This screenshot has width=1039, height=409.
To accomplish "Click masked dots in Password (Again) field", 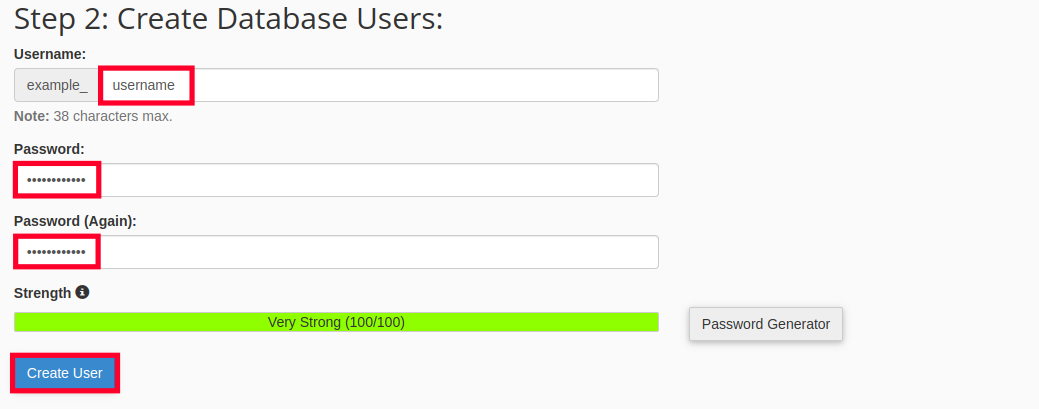I will [56, 252].
